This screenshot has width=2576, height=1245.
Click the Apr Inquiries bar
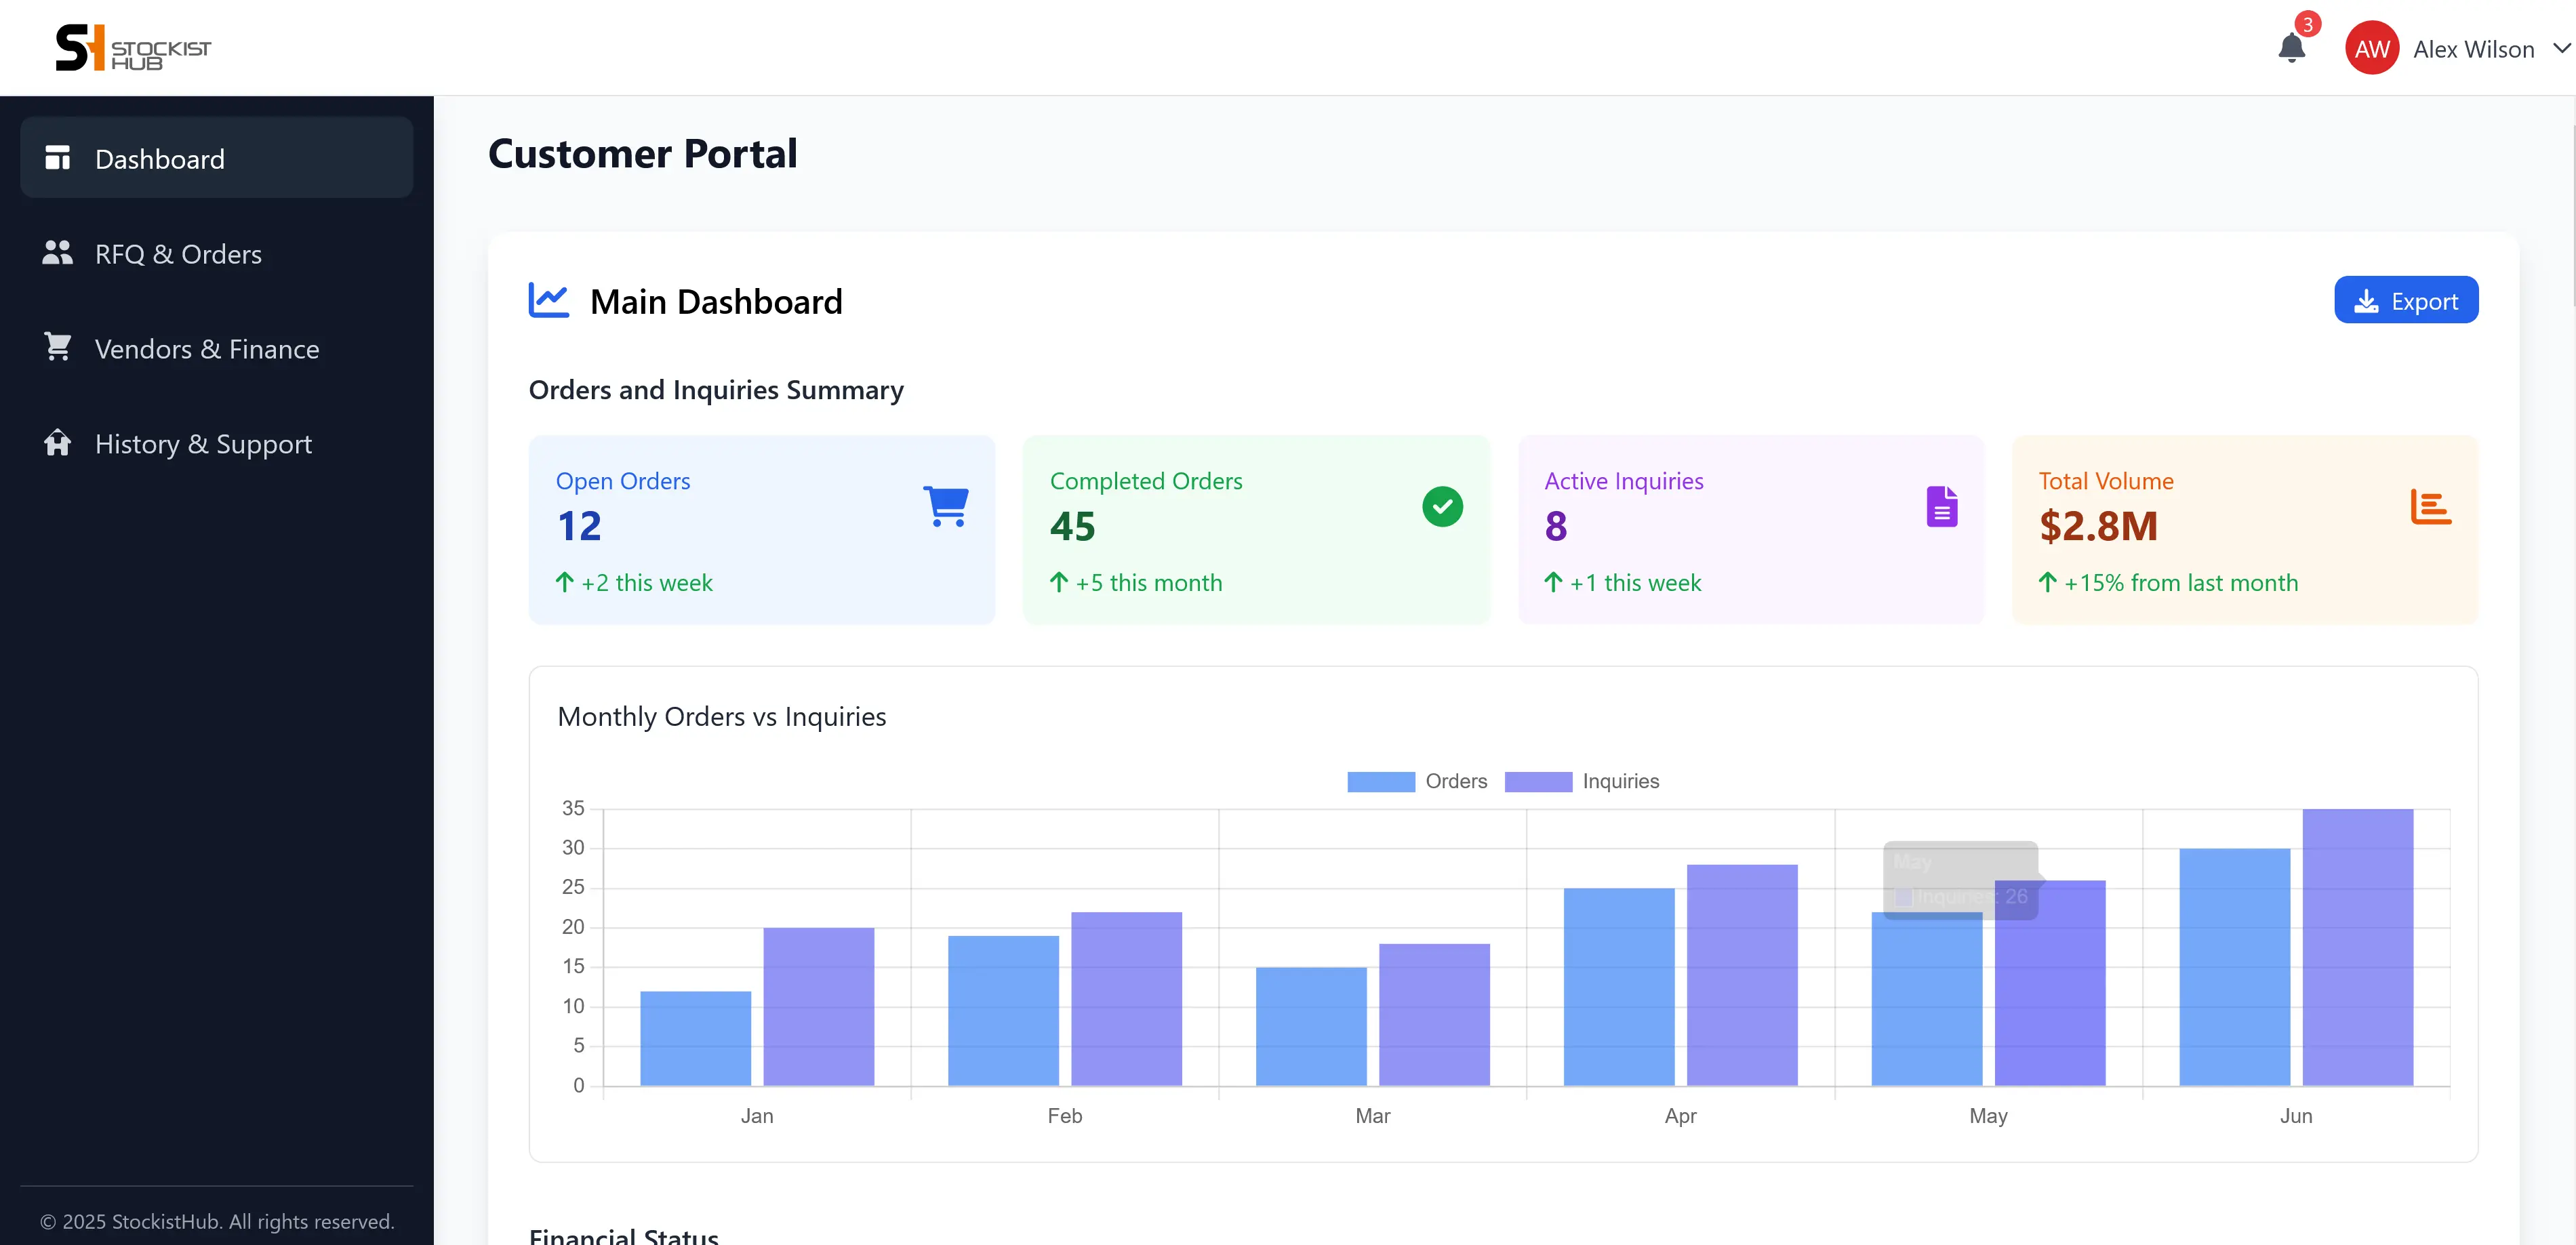(x=1742, y=975)
